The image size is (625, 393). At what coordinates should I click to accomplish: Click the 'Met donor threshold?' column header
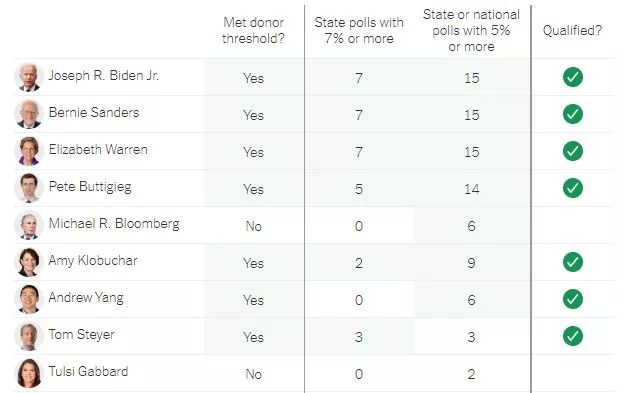coord(254,30)
